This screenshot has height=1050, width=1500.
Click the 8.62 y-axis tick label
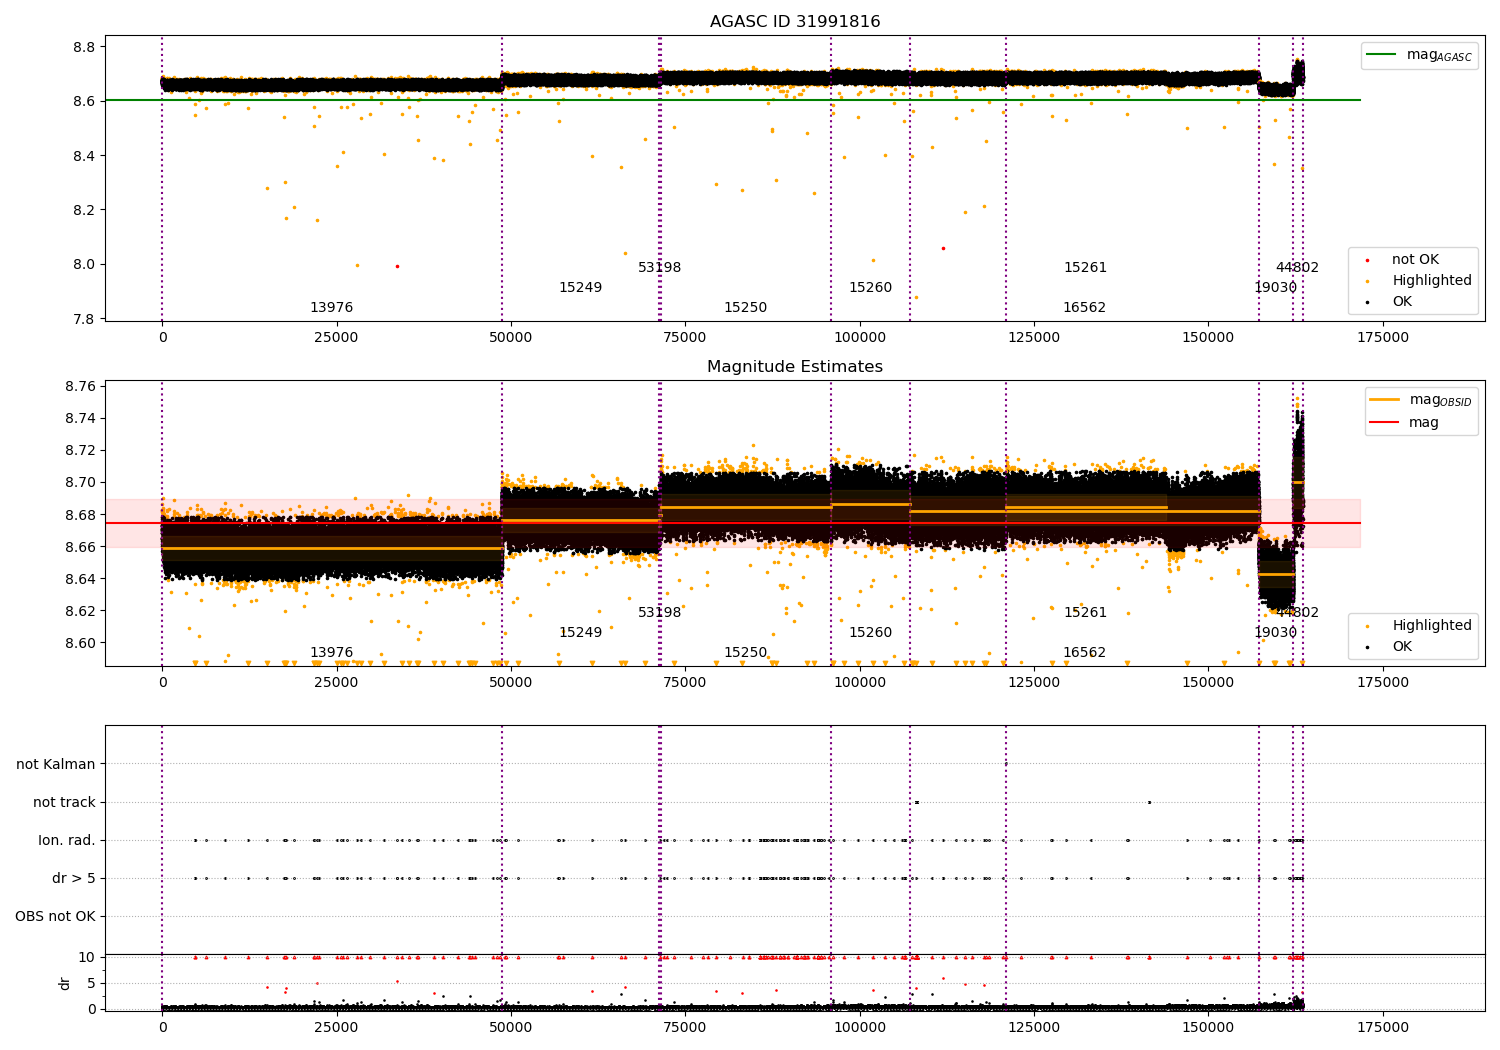click(79, 611)
